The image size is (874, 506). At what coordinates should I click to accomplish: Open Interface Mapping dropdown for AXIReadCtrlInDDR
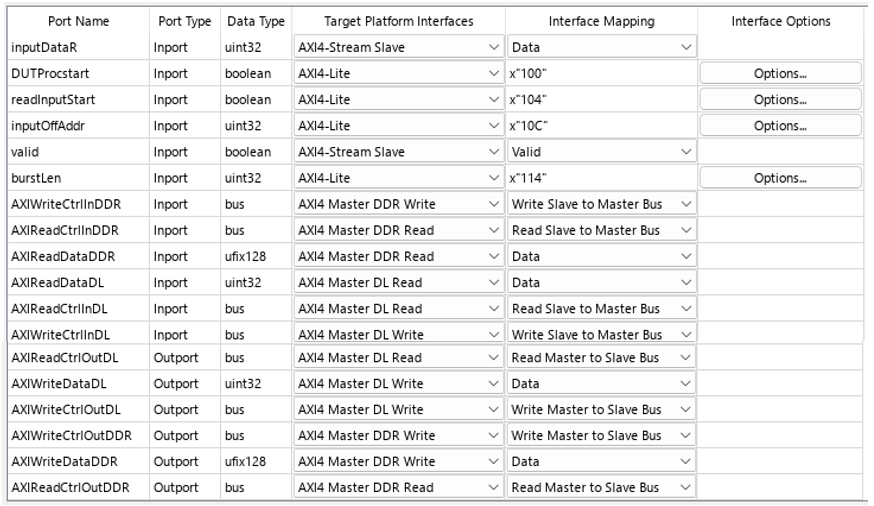pos(601,230)
